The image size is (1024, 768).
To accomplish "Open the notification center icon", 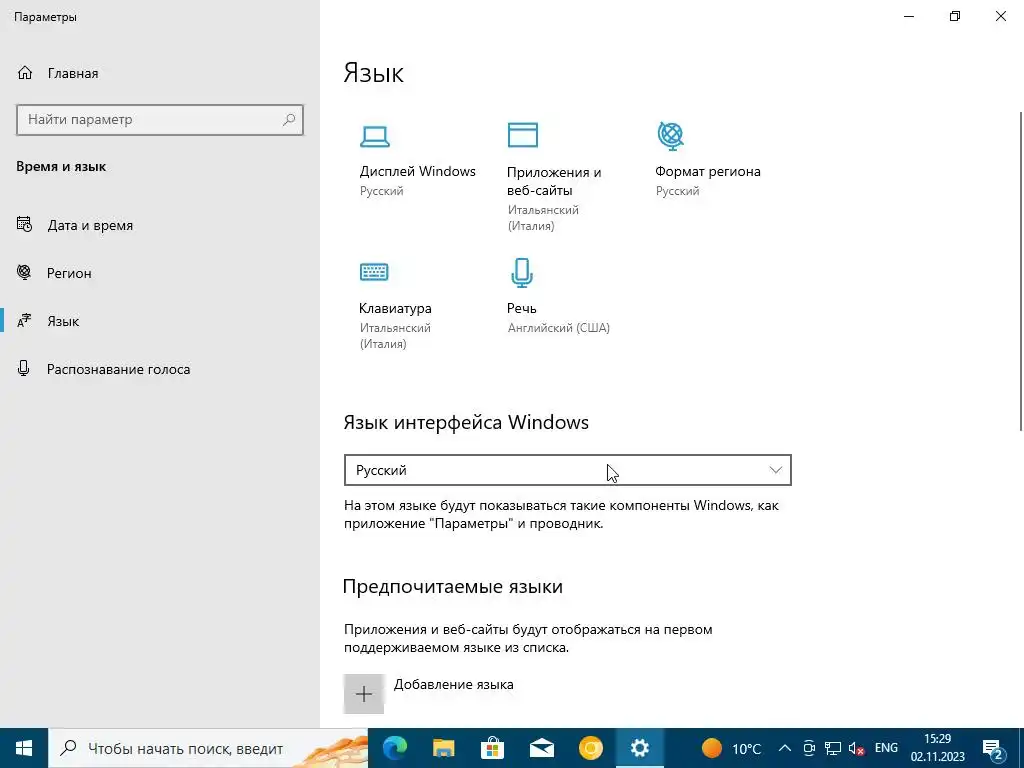I will pyautogui.click(x=993, y=748).
